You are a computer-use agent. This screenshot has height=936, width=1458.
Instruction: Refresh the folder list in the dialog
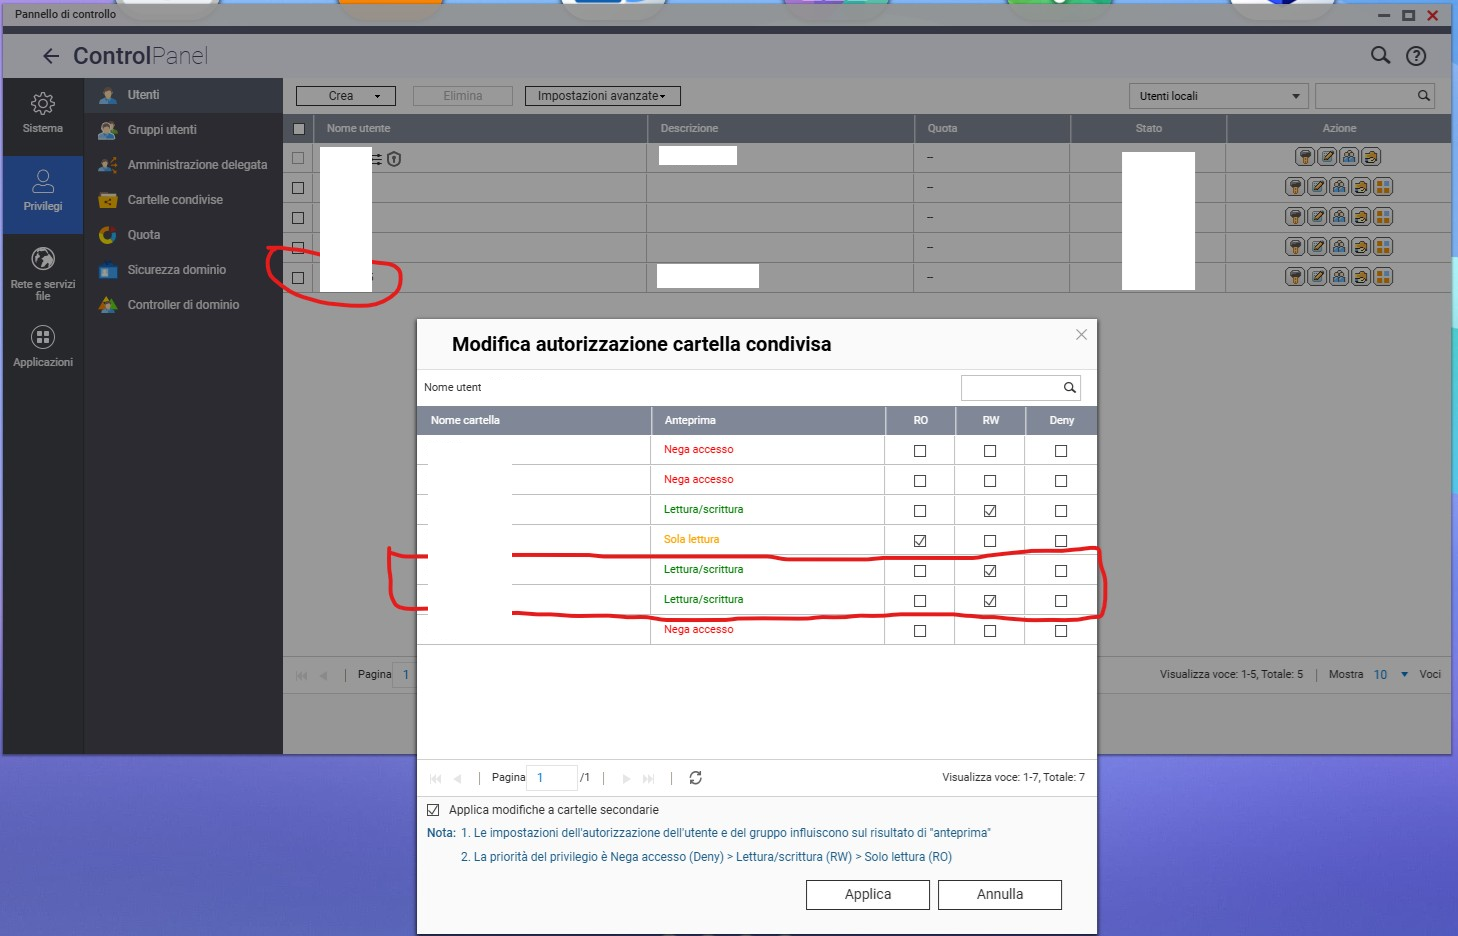[x=696, y=778]
